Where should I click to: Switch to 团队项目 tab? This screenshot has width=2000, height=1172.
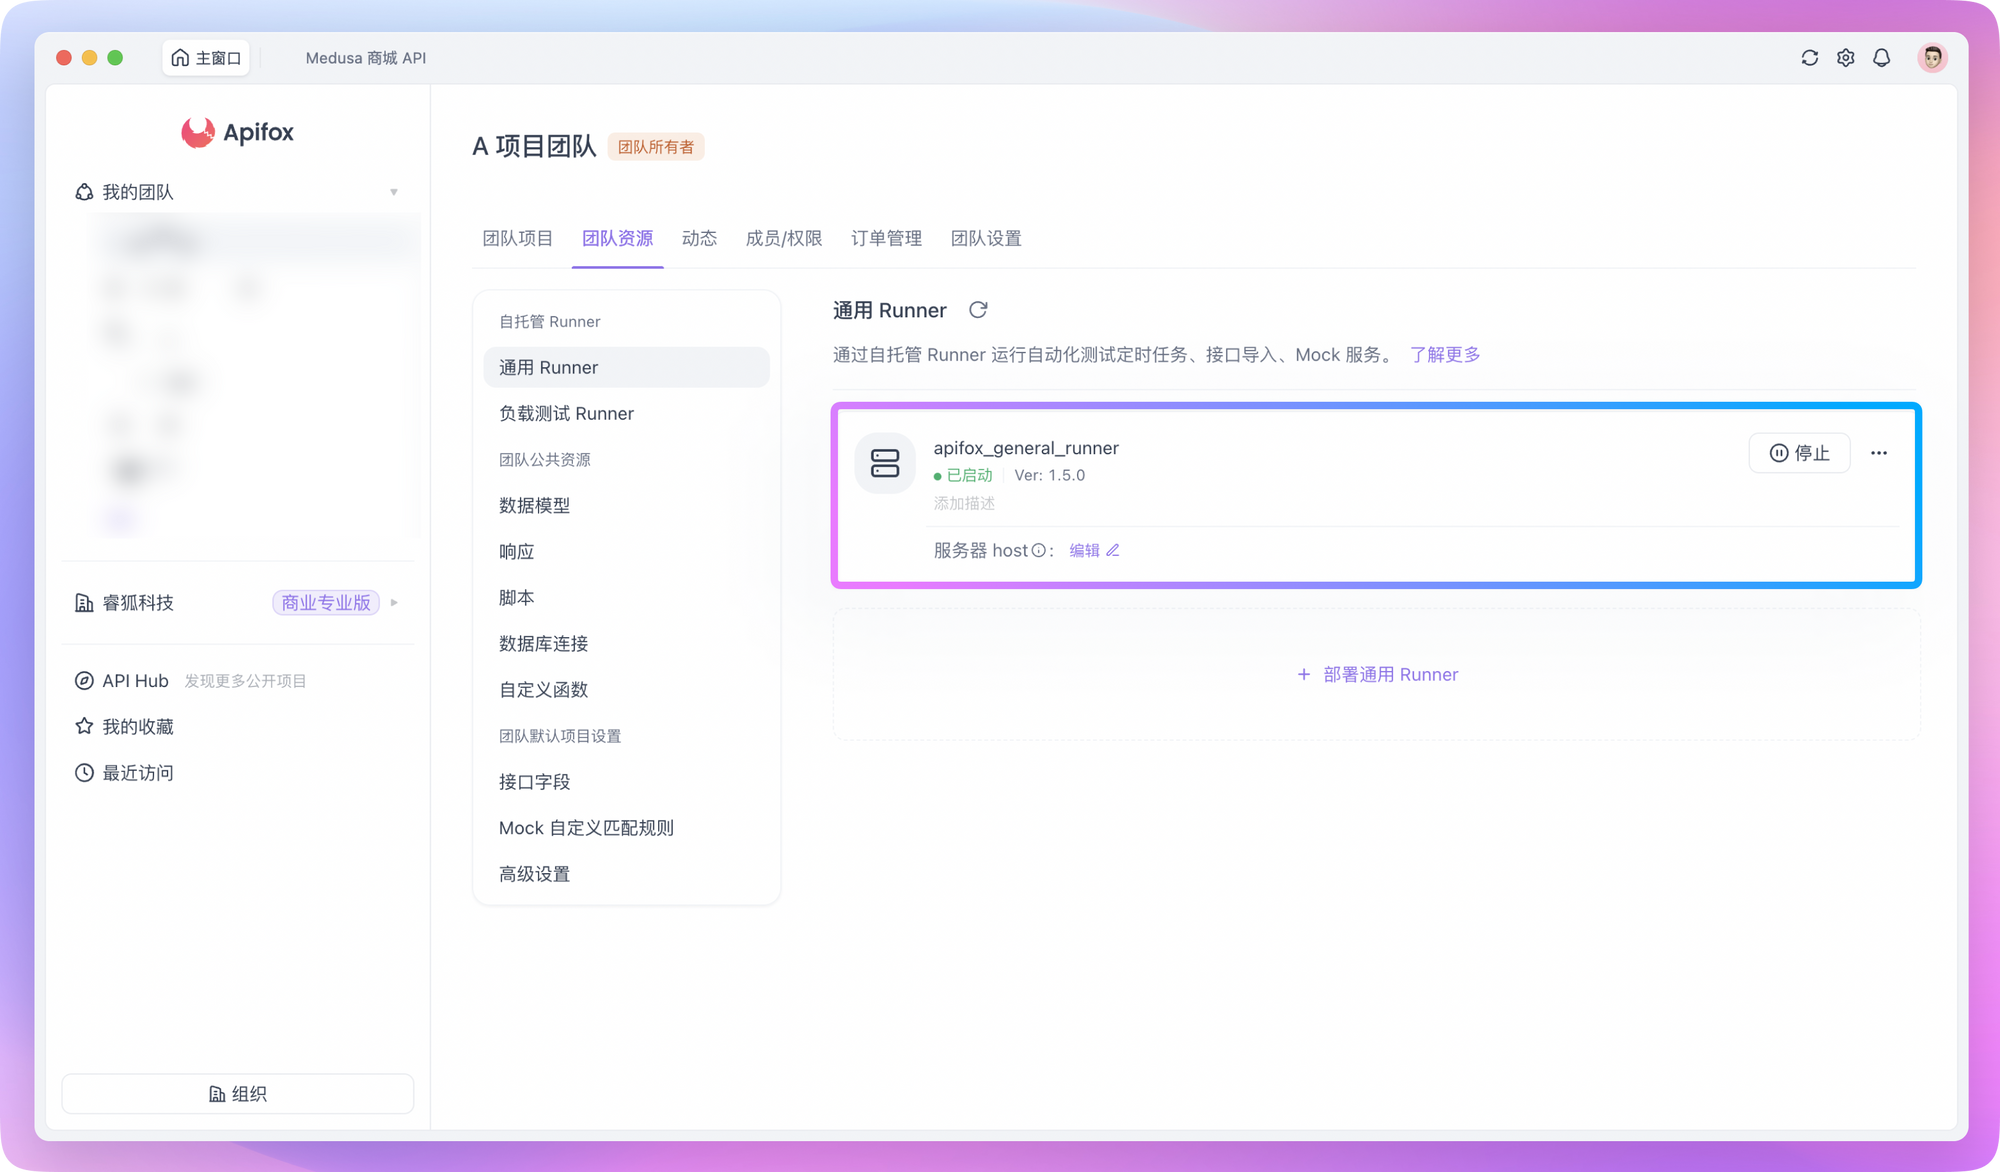[518, 238]
